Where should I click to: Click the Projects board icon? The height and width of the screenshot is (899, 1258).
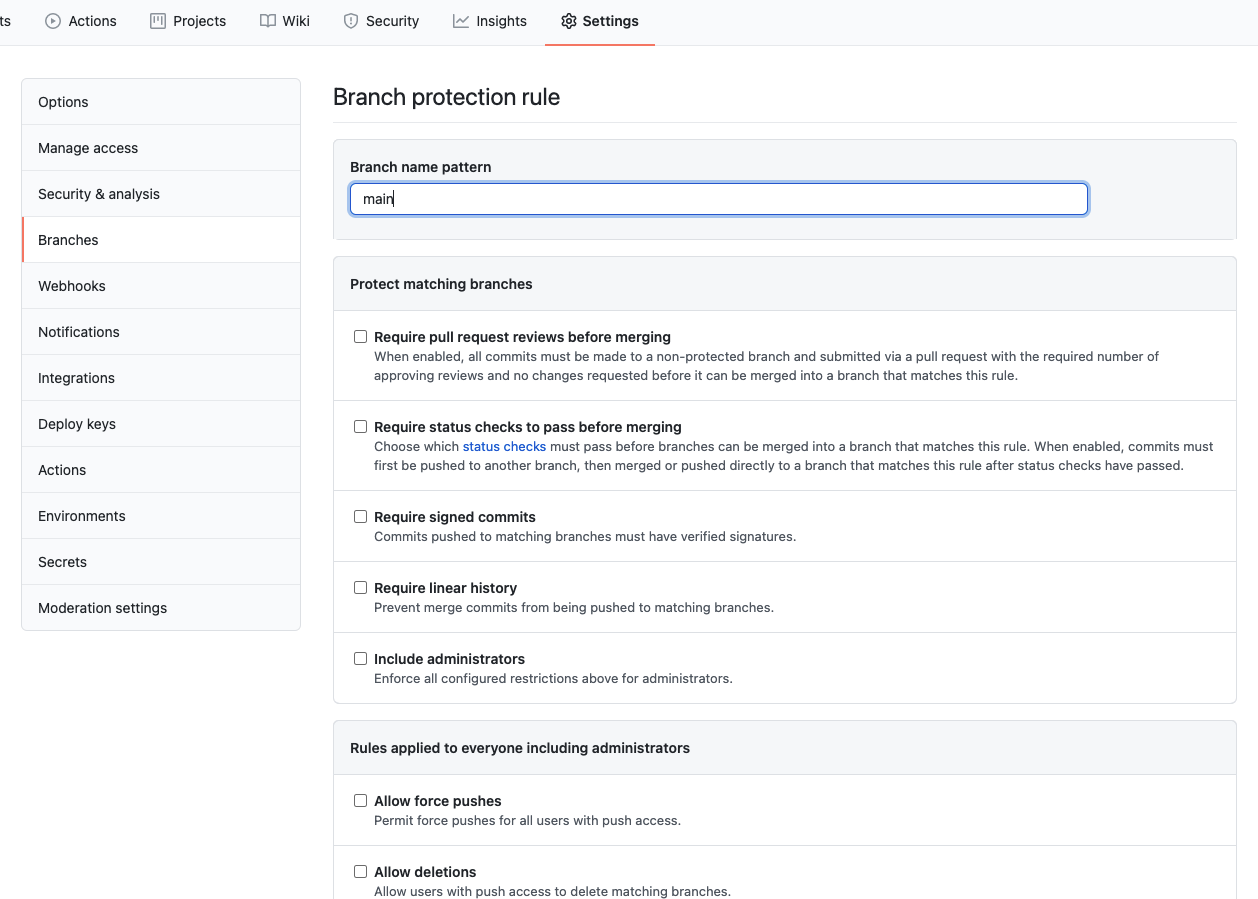tap(158, 21)
